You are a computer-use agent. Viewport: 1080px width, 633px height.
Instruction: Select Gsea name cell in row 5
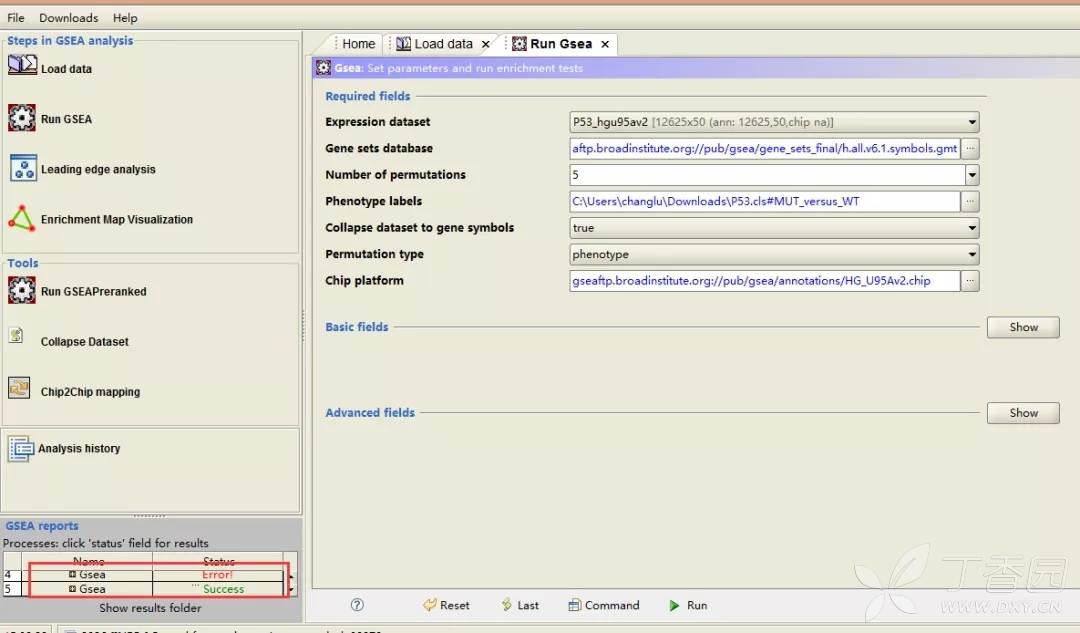(x=87, y=589)
